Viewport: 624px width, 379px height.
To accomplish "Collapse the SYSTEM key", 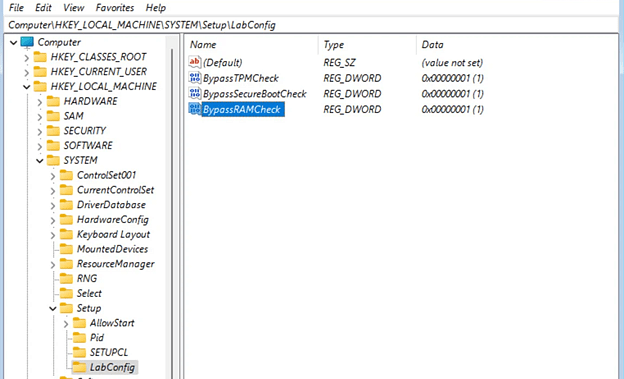I will 39,160.
